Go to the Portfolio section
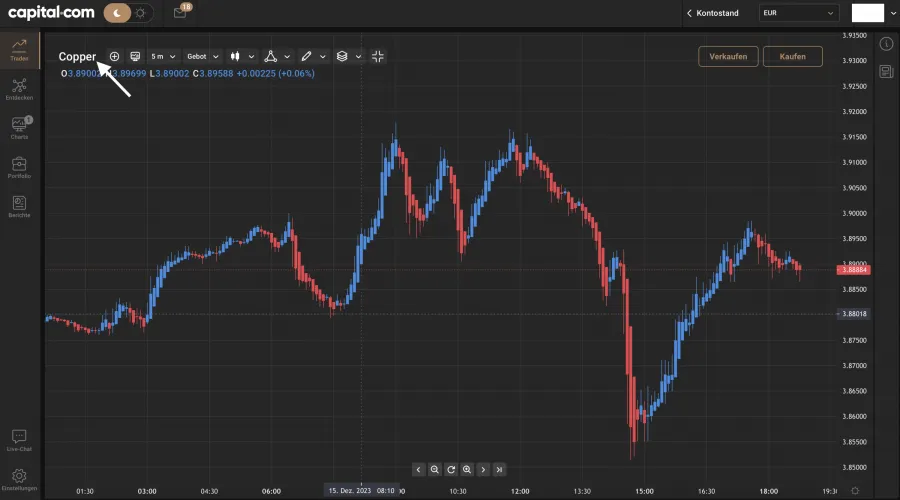 click(x=19, y=168)
